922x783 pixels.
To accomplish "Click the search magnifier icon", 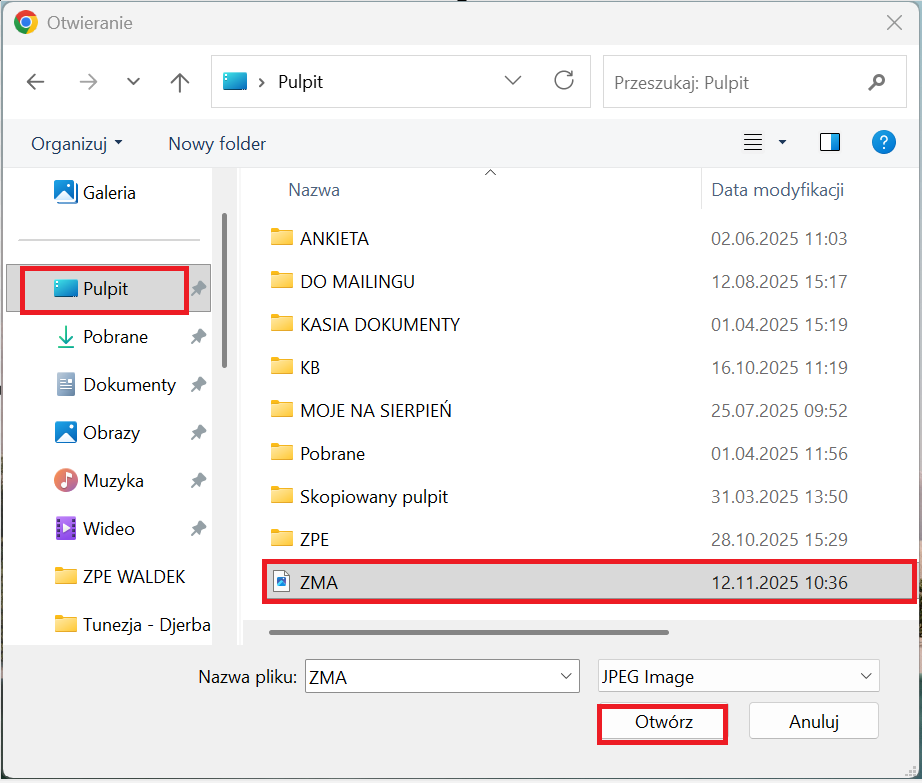I will click(x=877, y=82).
